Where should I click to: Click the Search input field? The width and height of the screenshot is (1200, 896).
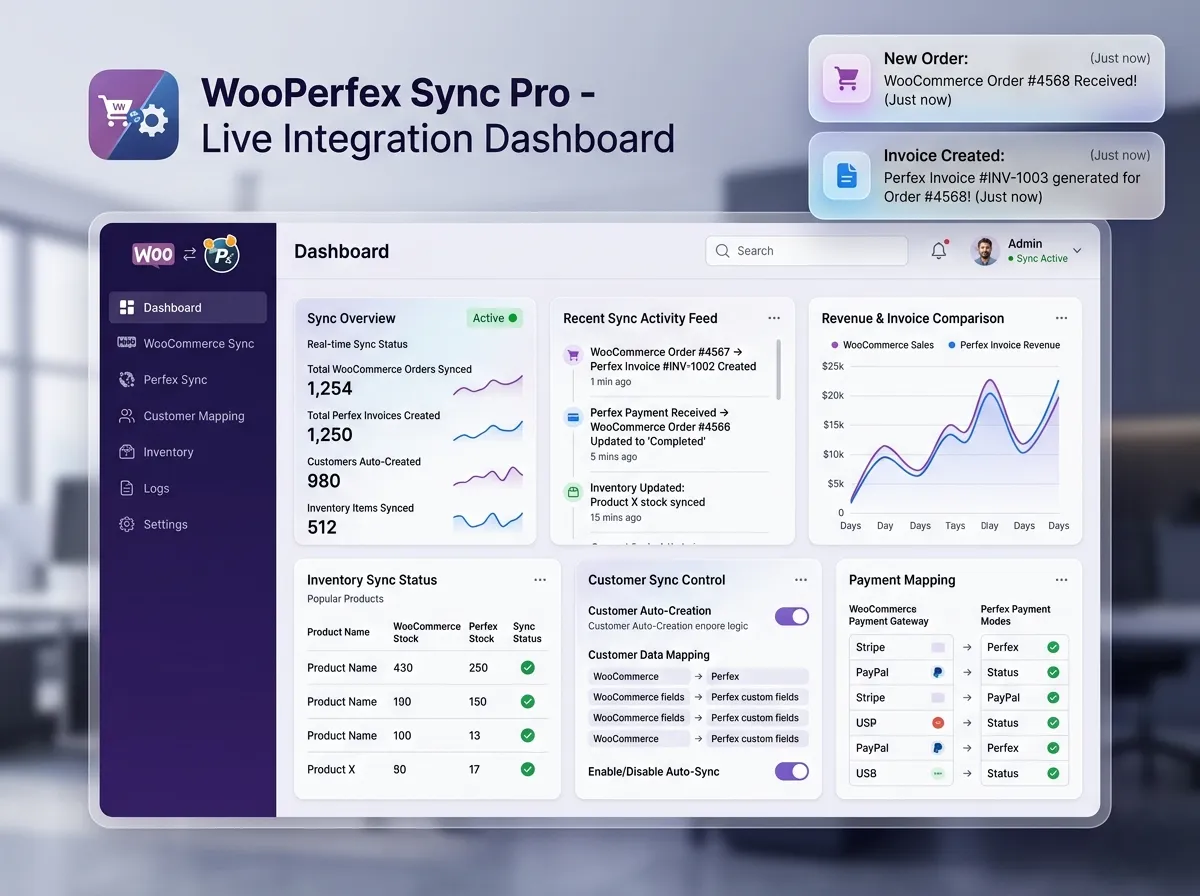806,250
